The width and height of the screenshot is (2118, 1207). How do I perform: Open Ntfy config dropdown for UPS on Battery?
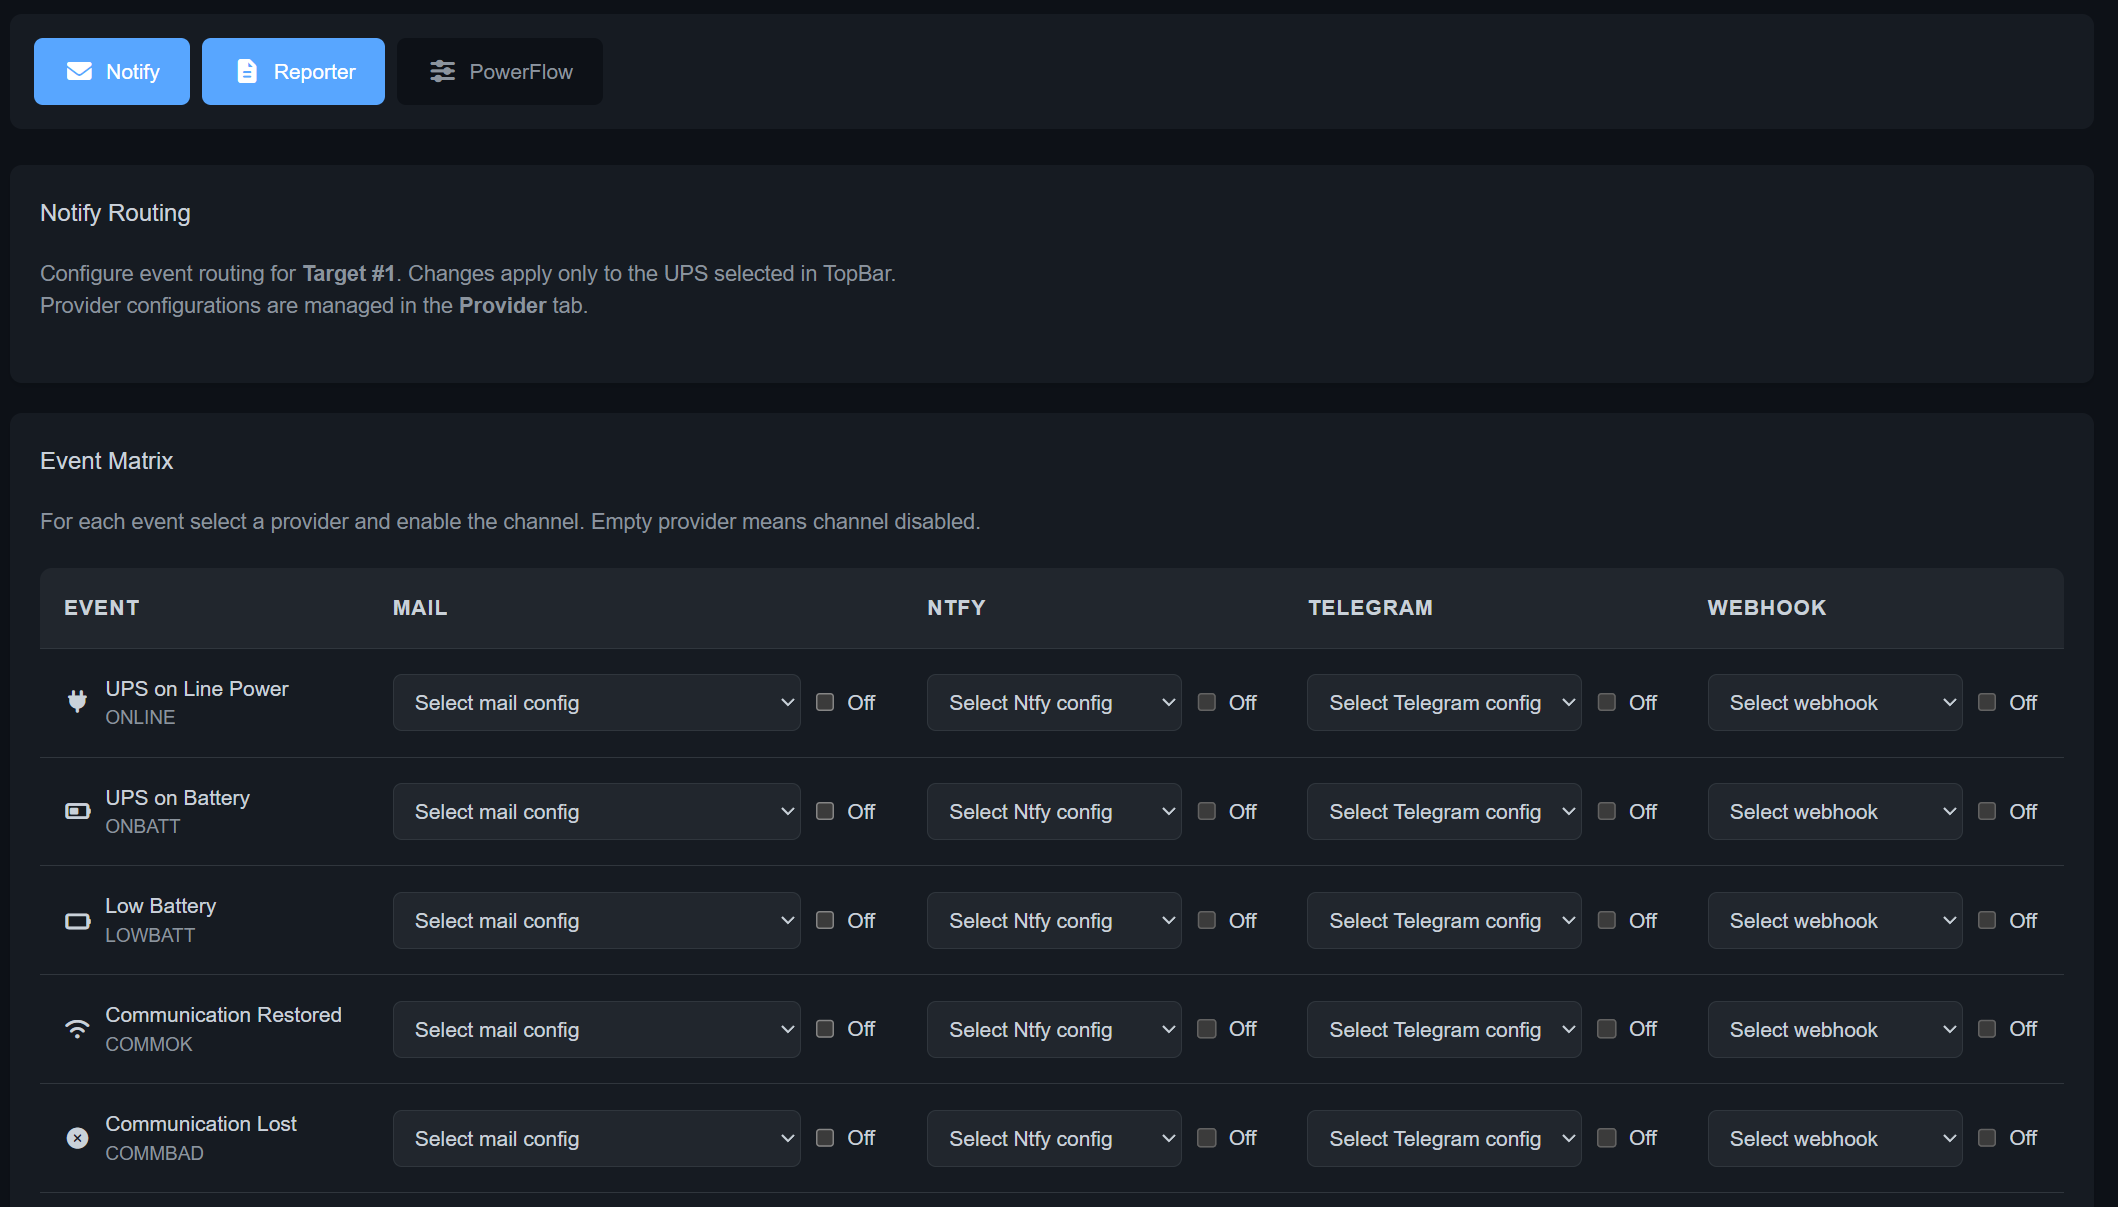click(1054, 811)
